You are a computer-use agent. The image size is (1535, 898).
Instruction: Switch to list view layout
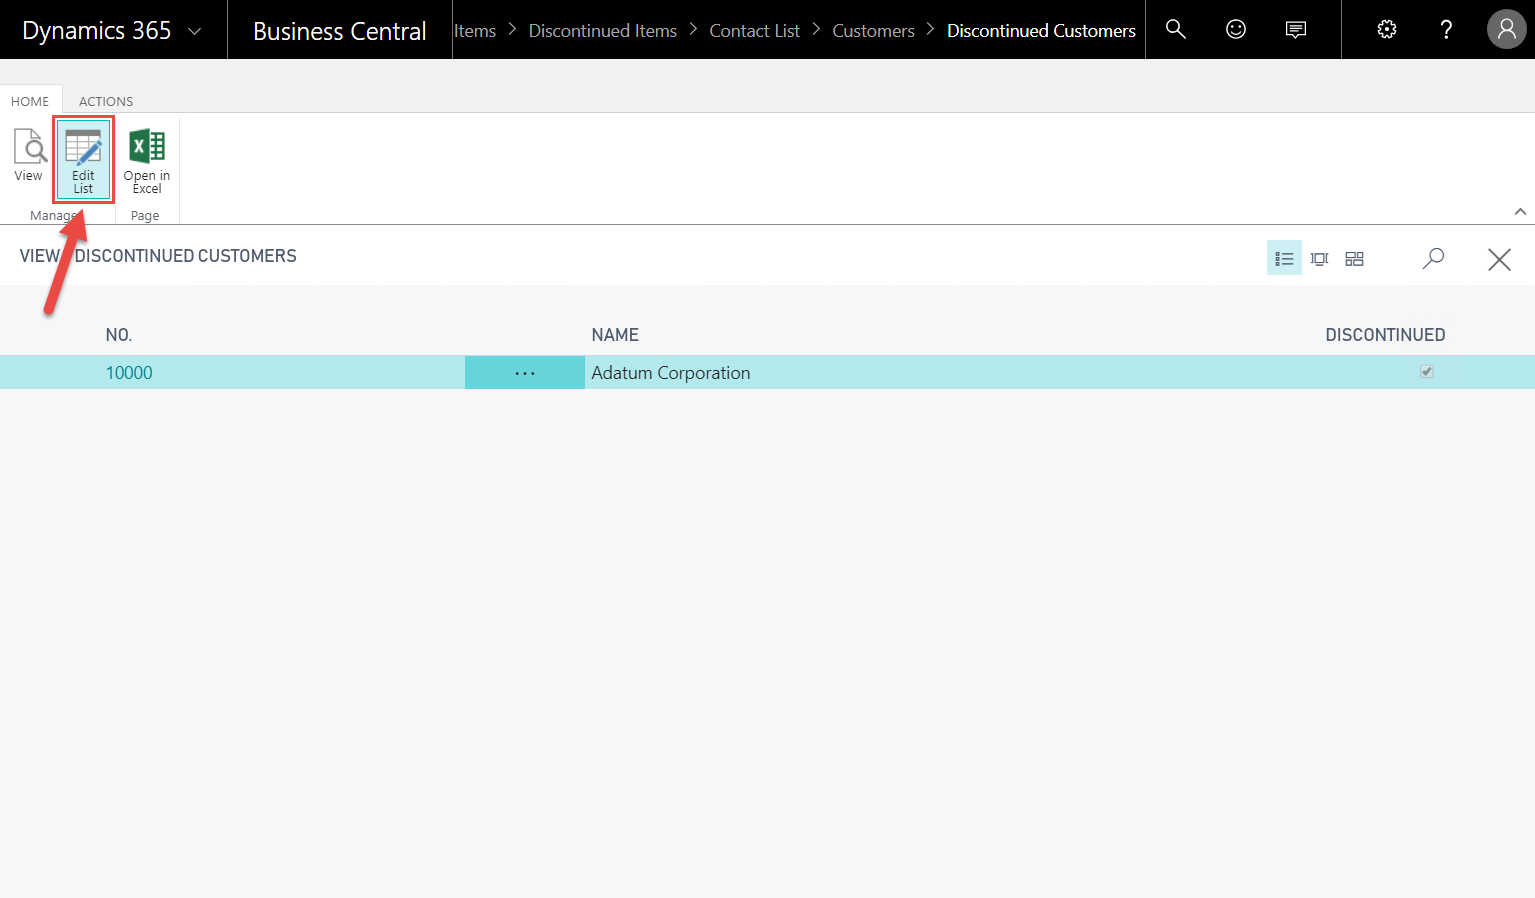[1284, 259]
